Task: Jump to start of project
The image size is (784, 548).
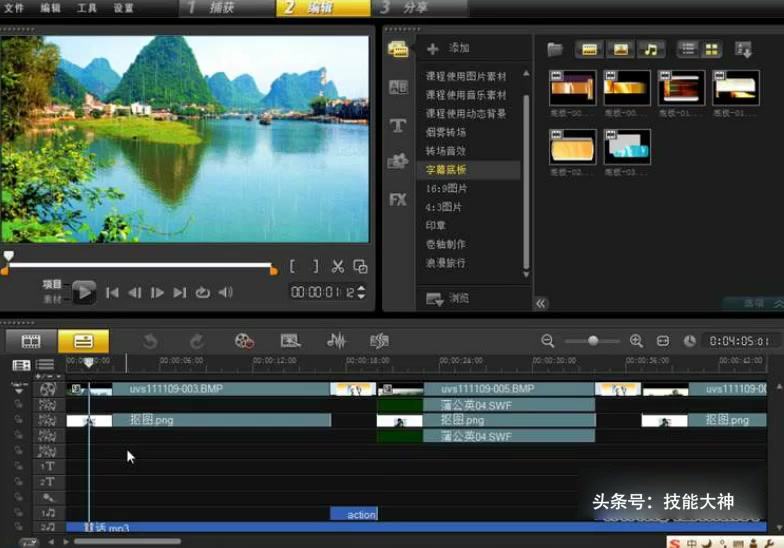Action: (112, 292)
